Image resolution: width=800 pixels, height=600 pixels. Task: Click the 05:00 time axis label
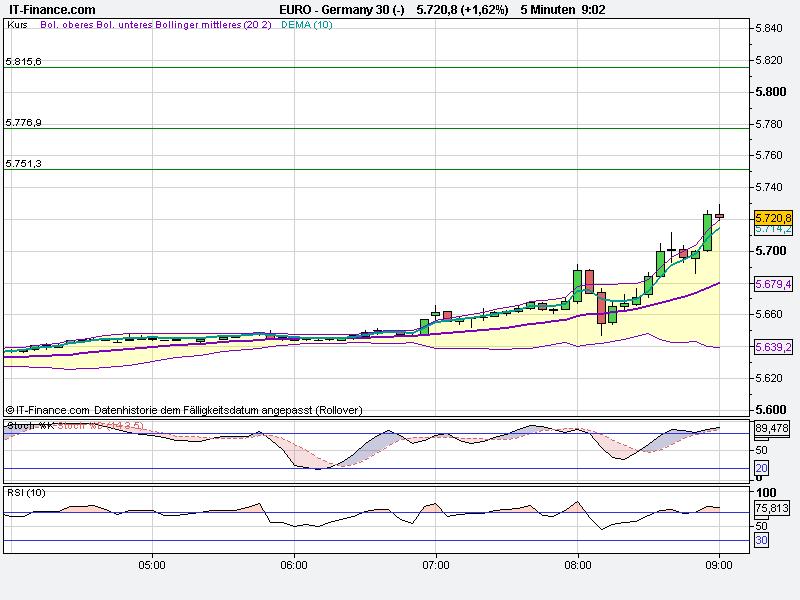(x=152, y=565)
